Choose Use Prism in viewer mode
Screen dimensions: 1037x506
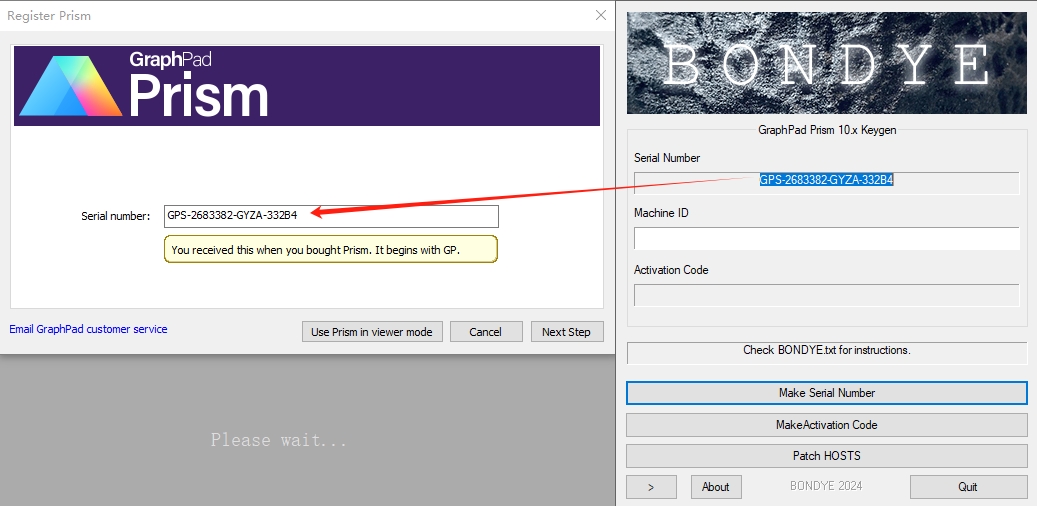[371, 332]
